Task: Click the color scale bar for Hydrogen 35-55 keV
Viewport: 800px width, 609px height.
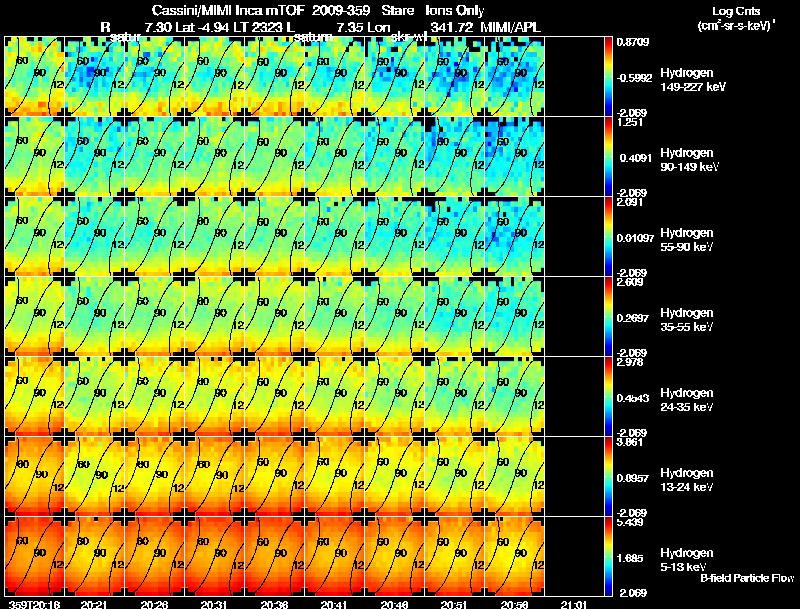Action: [x=608, y=317]
